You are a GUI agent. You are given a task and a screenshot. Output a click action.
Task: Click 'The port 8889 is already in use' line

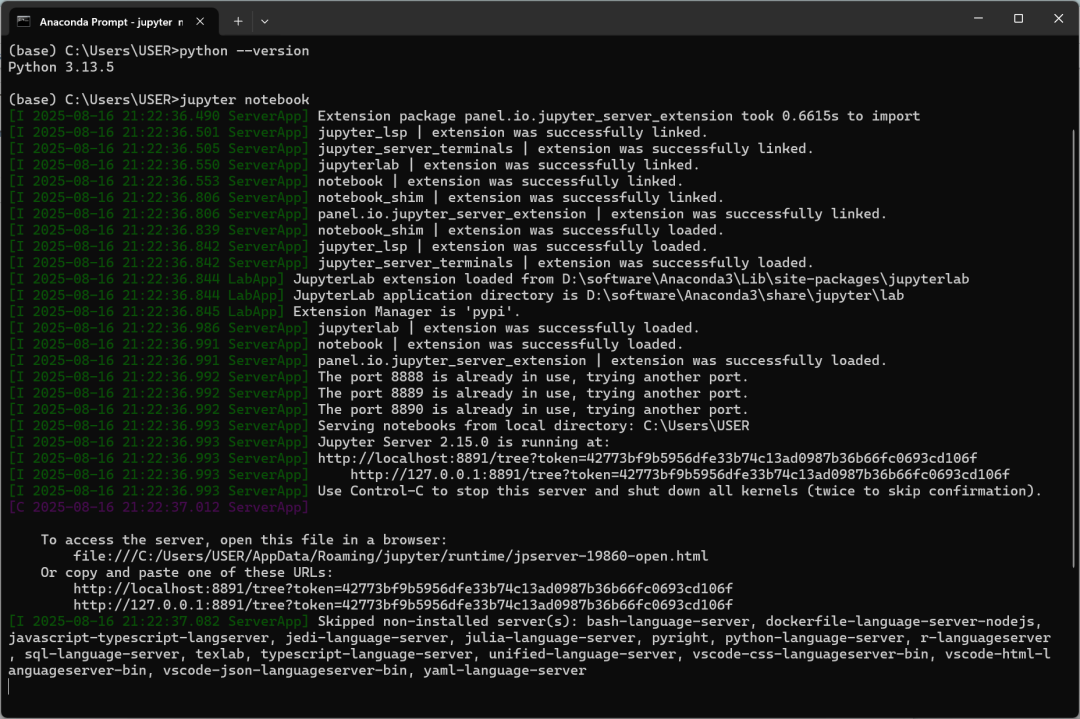click(532, 393)
